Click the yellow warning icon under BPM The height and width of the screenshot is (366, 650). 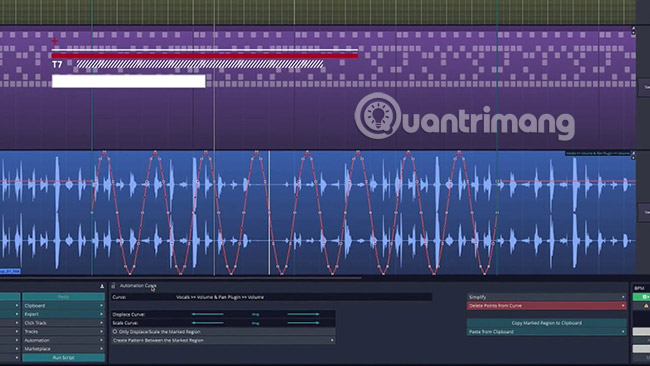[x=645, y=306]
